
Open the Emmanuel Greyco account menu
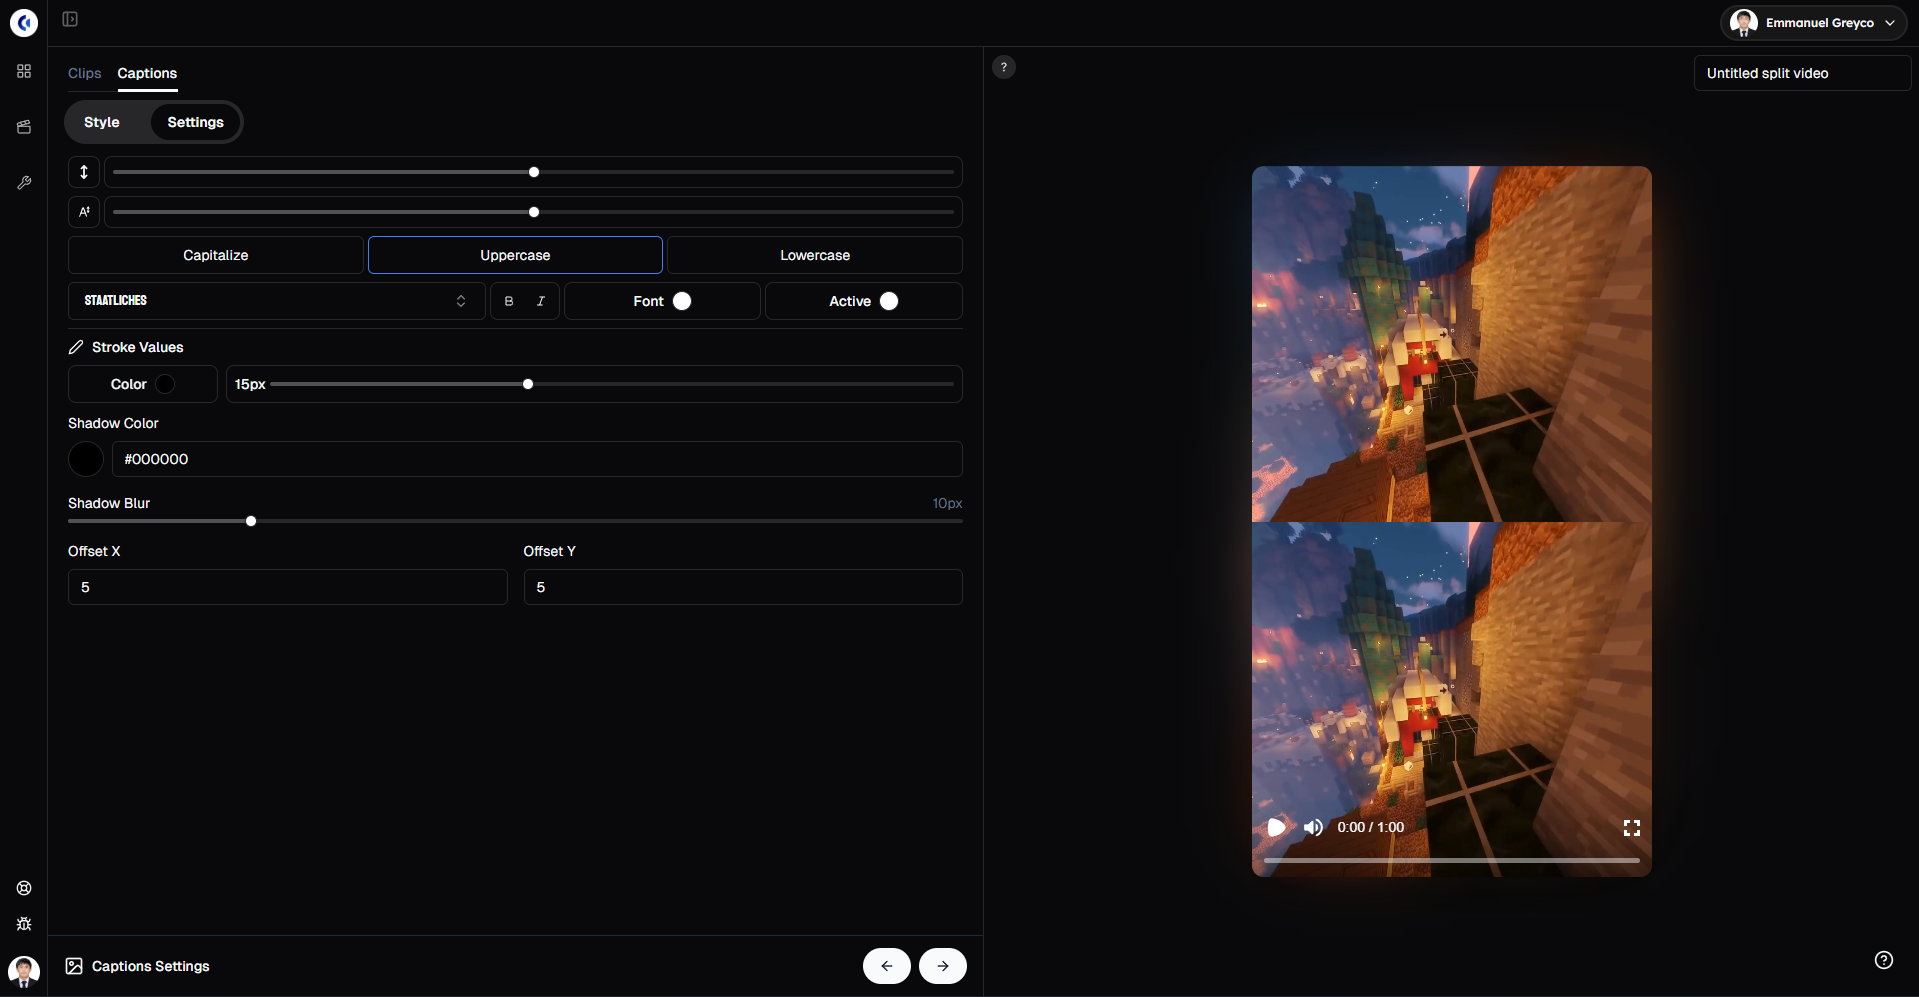[x=1814, y=23]
